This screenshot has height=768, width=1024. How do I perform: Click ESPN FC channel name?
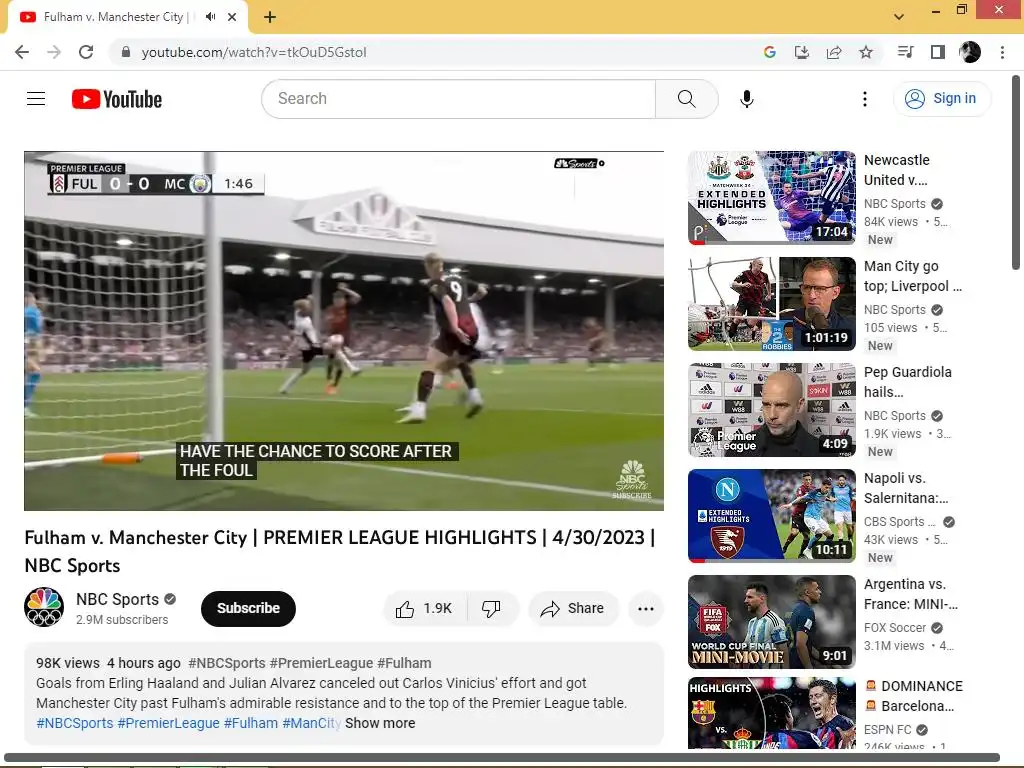tap(888, 729)
